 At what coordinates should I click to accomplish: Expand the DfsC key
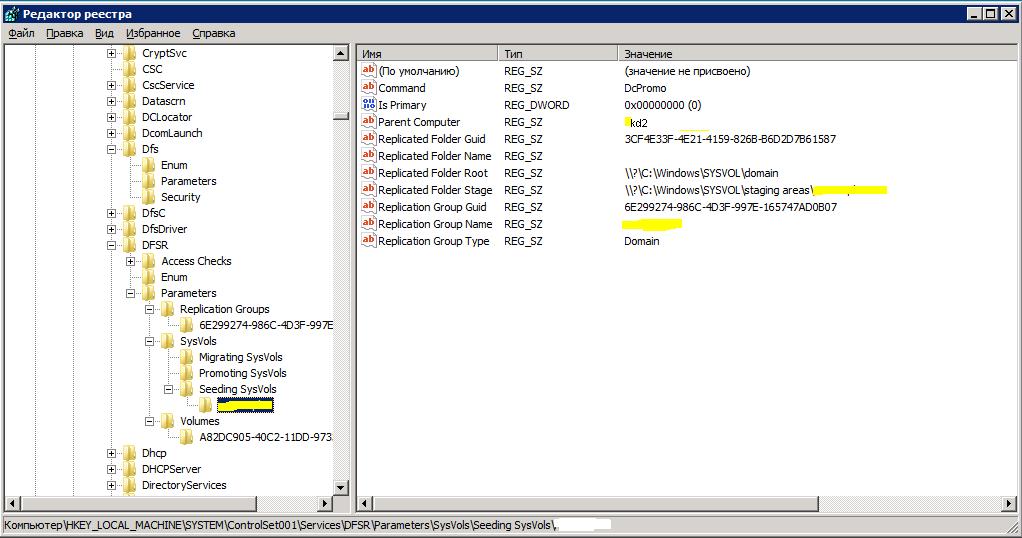coord(111,213)
